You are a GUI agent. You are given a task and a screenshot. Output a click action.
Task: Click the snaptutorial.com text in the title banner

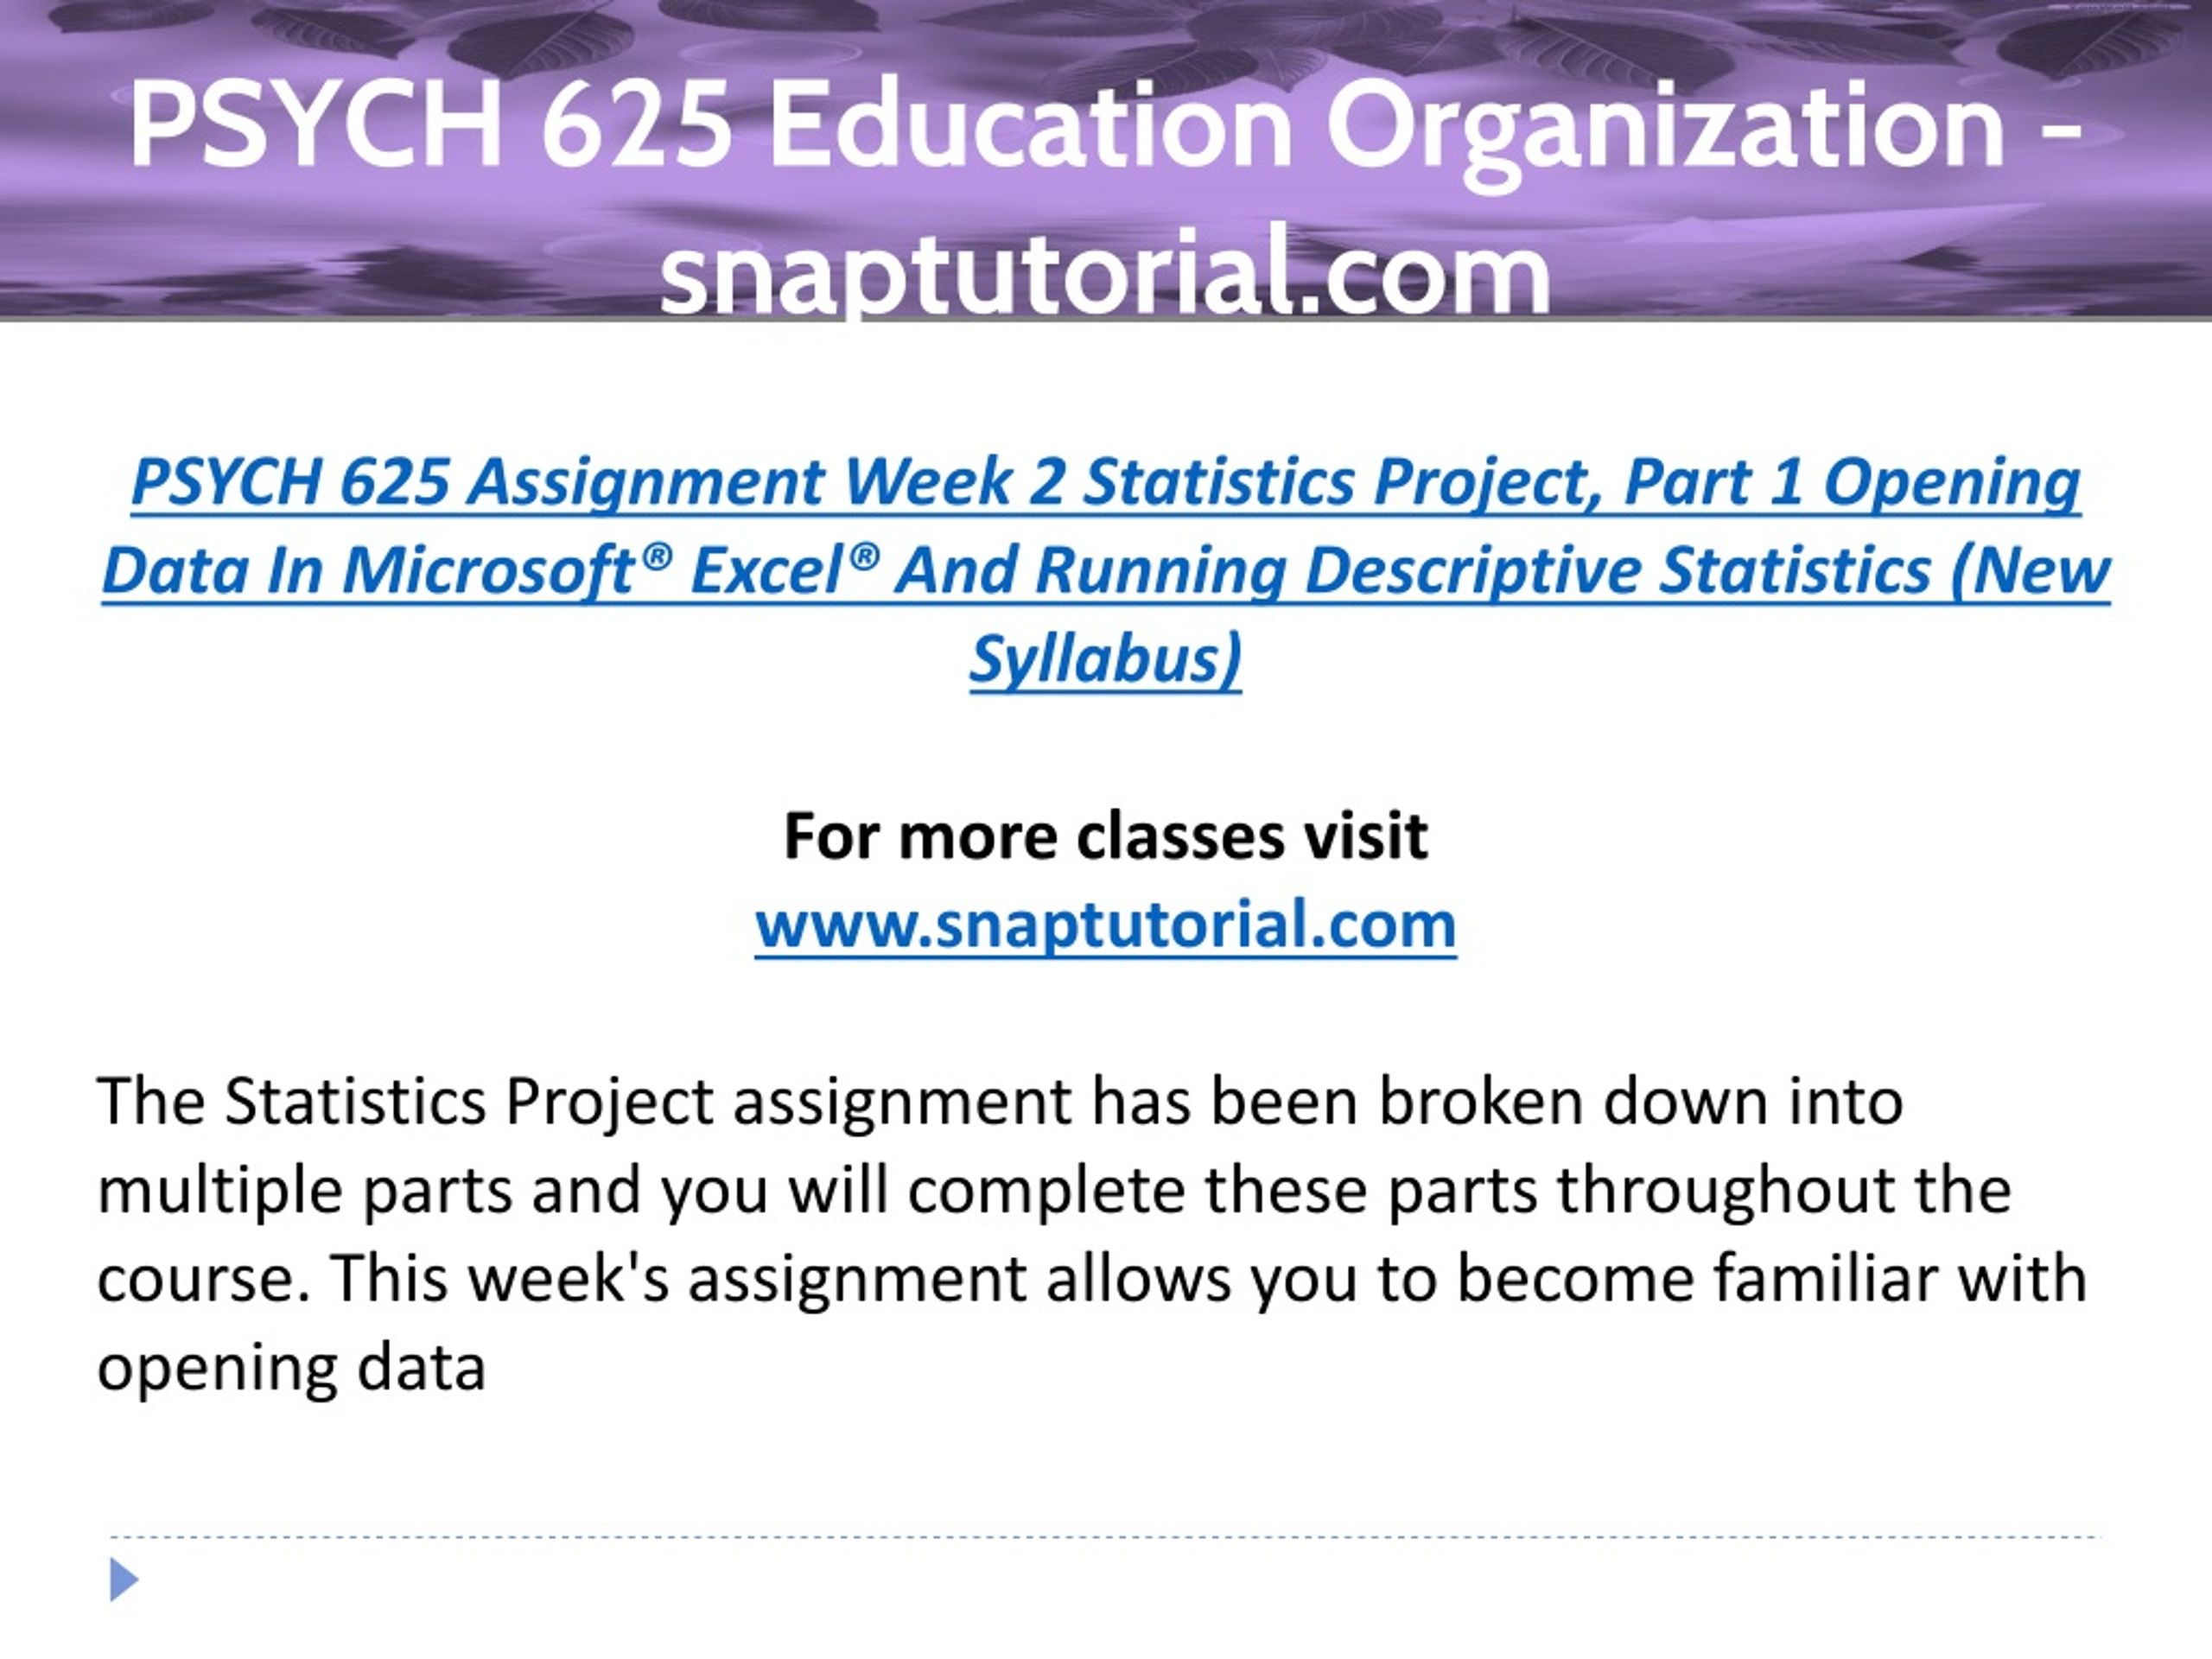pyautogui.click(x=1105, y=272)
